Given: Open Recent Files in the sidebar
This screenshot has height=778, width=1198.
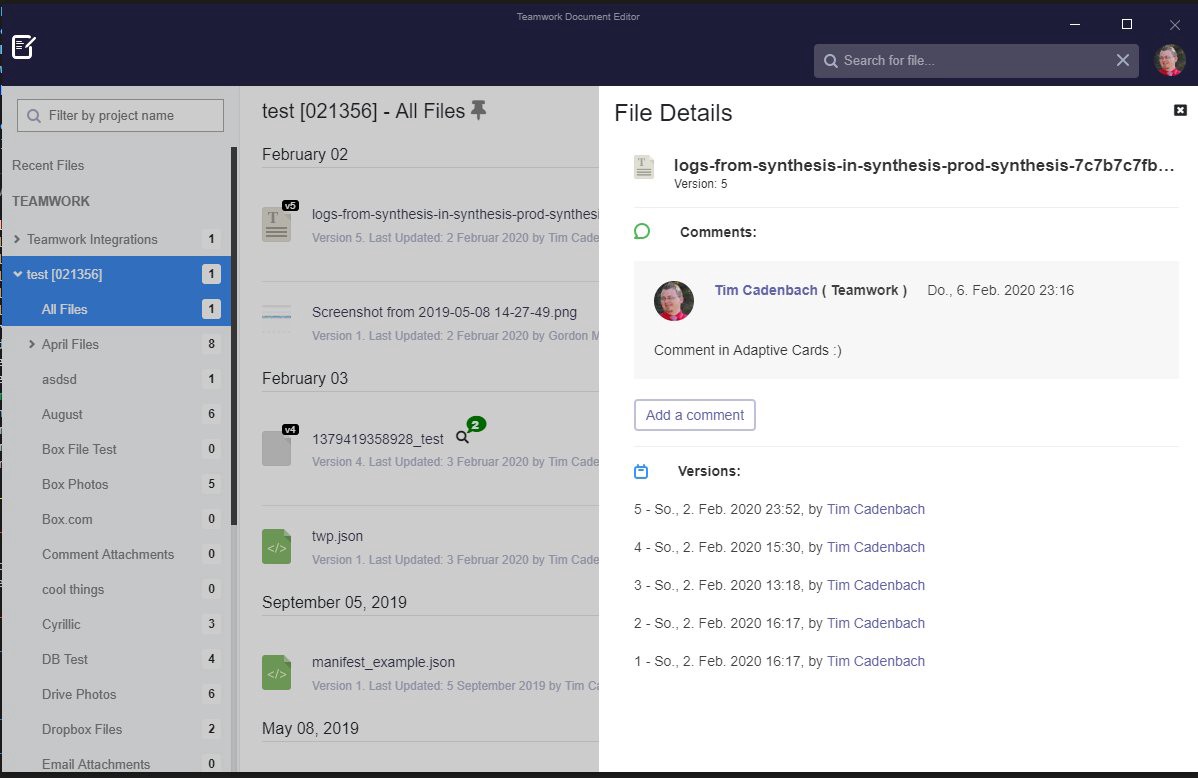Looking at the screenshot, I should [x=48, y=165].
